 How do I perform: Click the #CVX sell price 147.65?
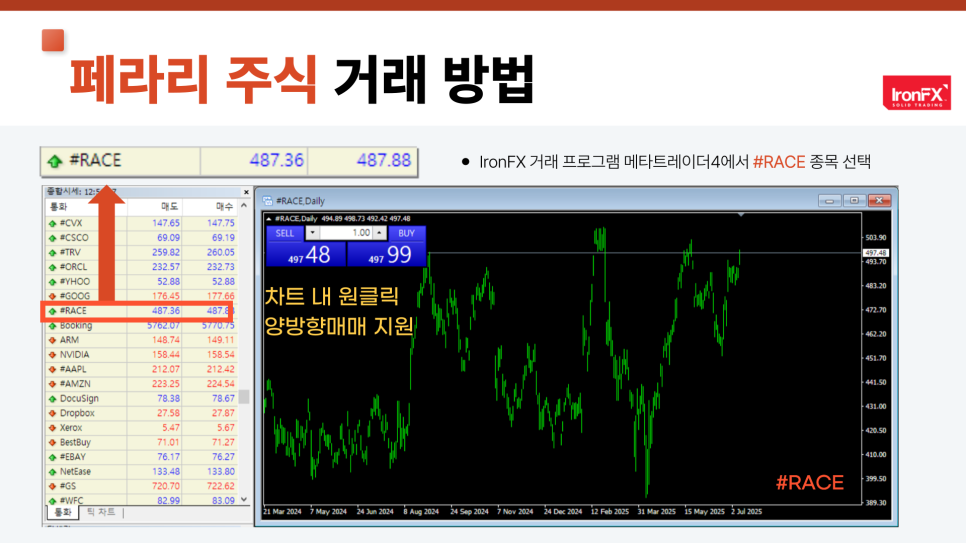coord(166,223)
